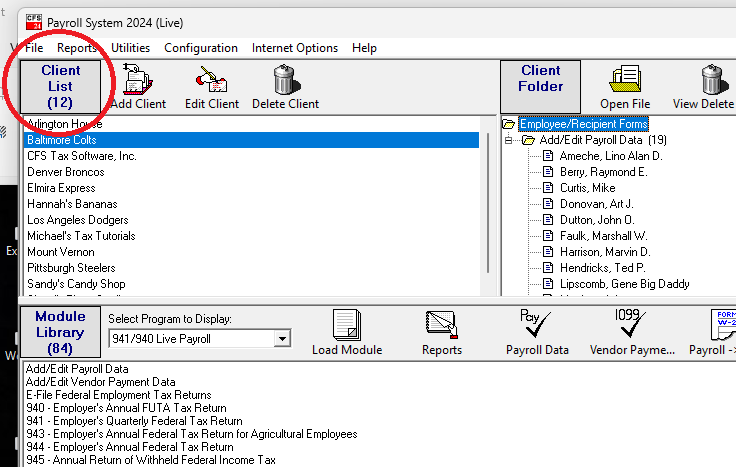Select Arlington House in client list
The height and width of the screenshot is (467, 736).
coord(65,124)
